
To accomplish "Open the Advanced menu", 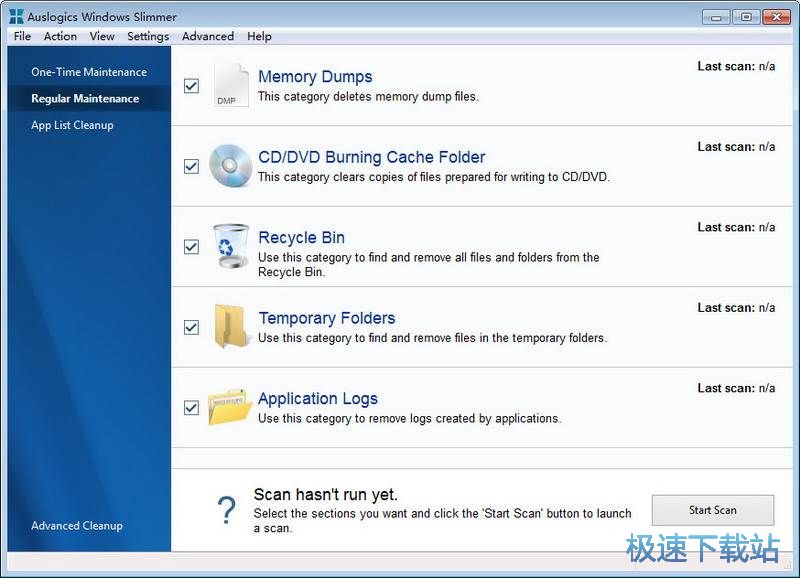I will pos(207,36).
